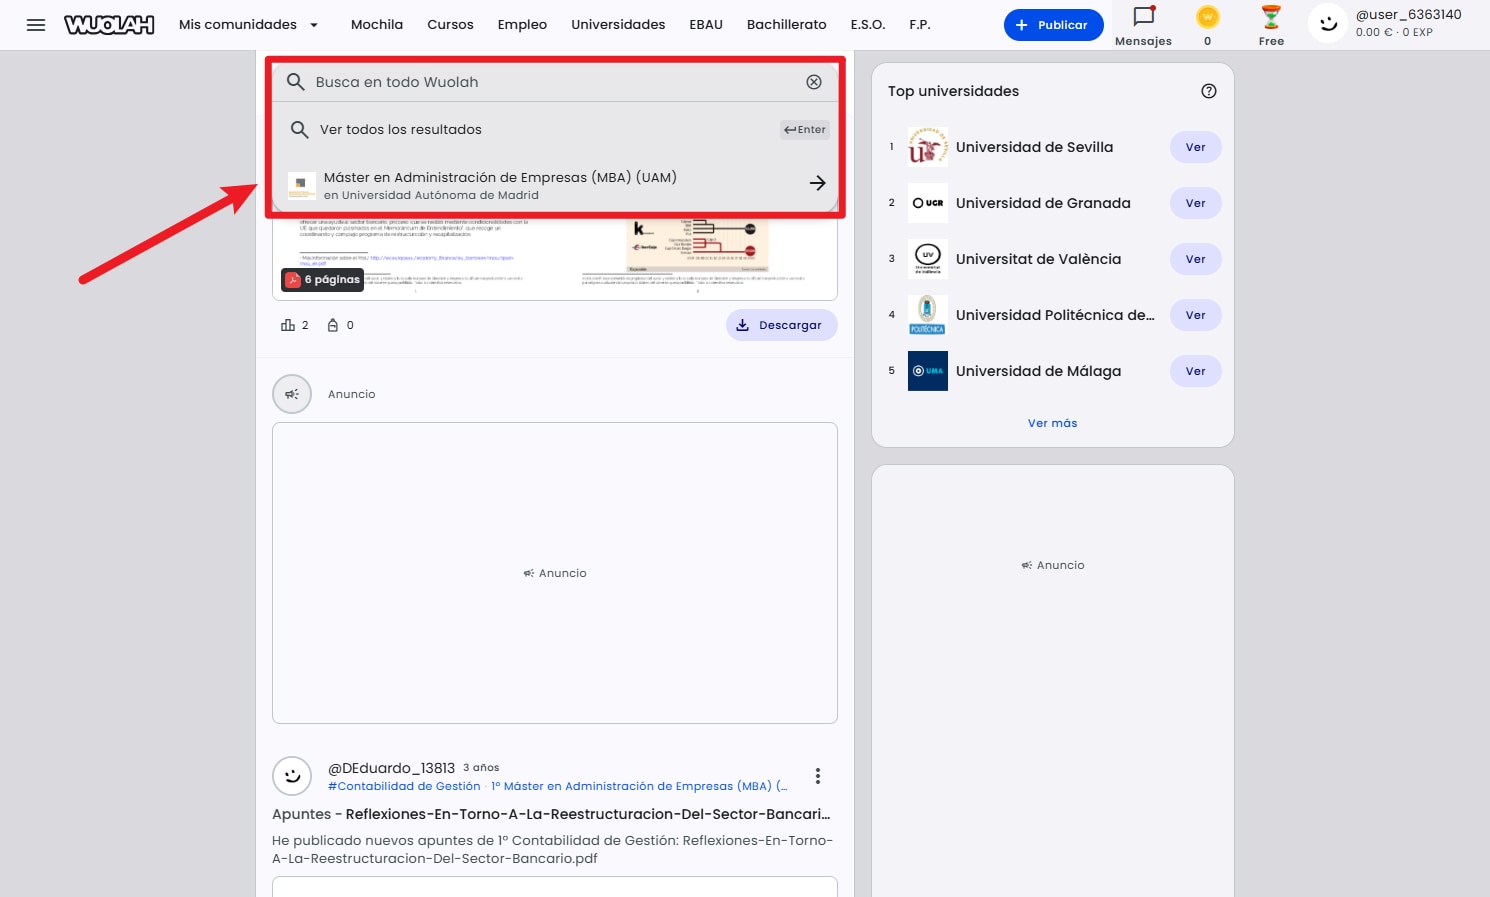Go to Bachillerato

(786, 25)
